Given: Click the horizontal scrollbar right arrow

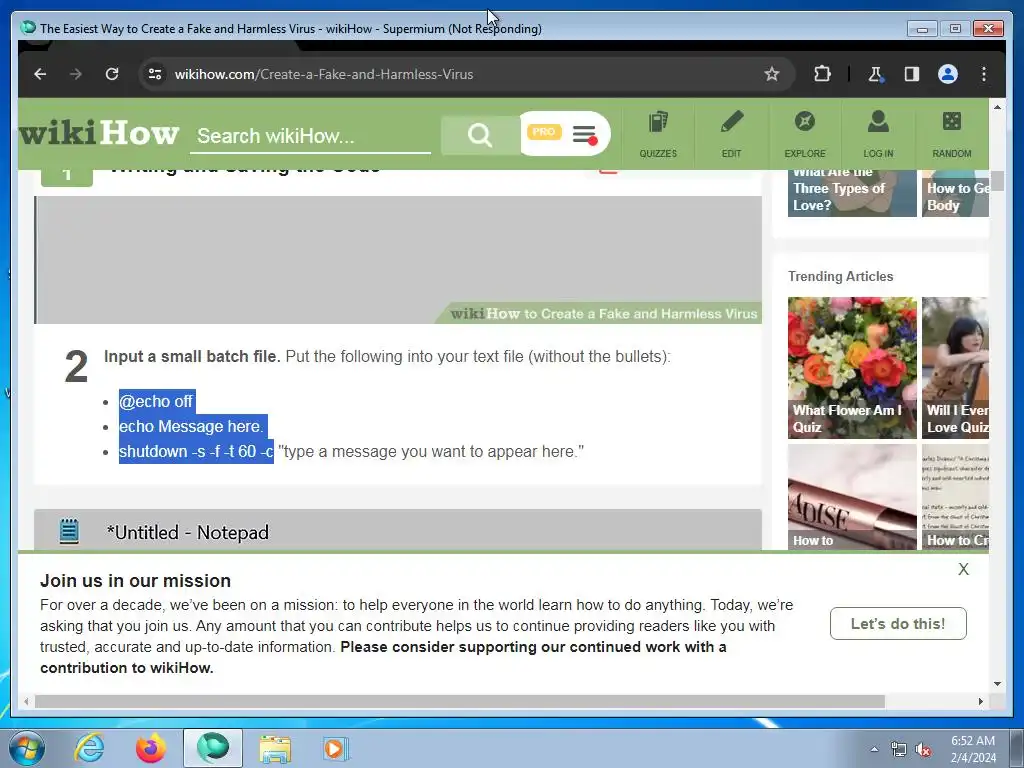Looking at the screenshot, I should [981, 701].
